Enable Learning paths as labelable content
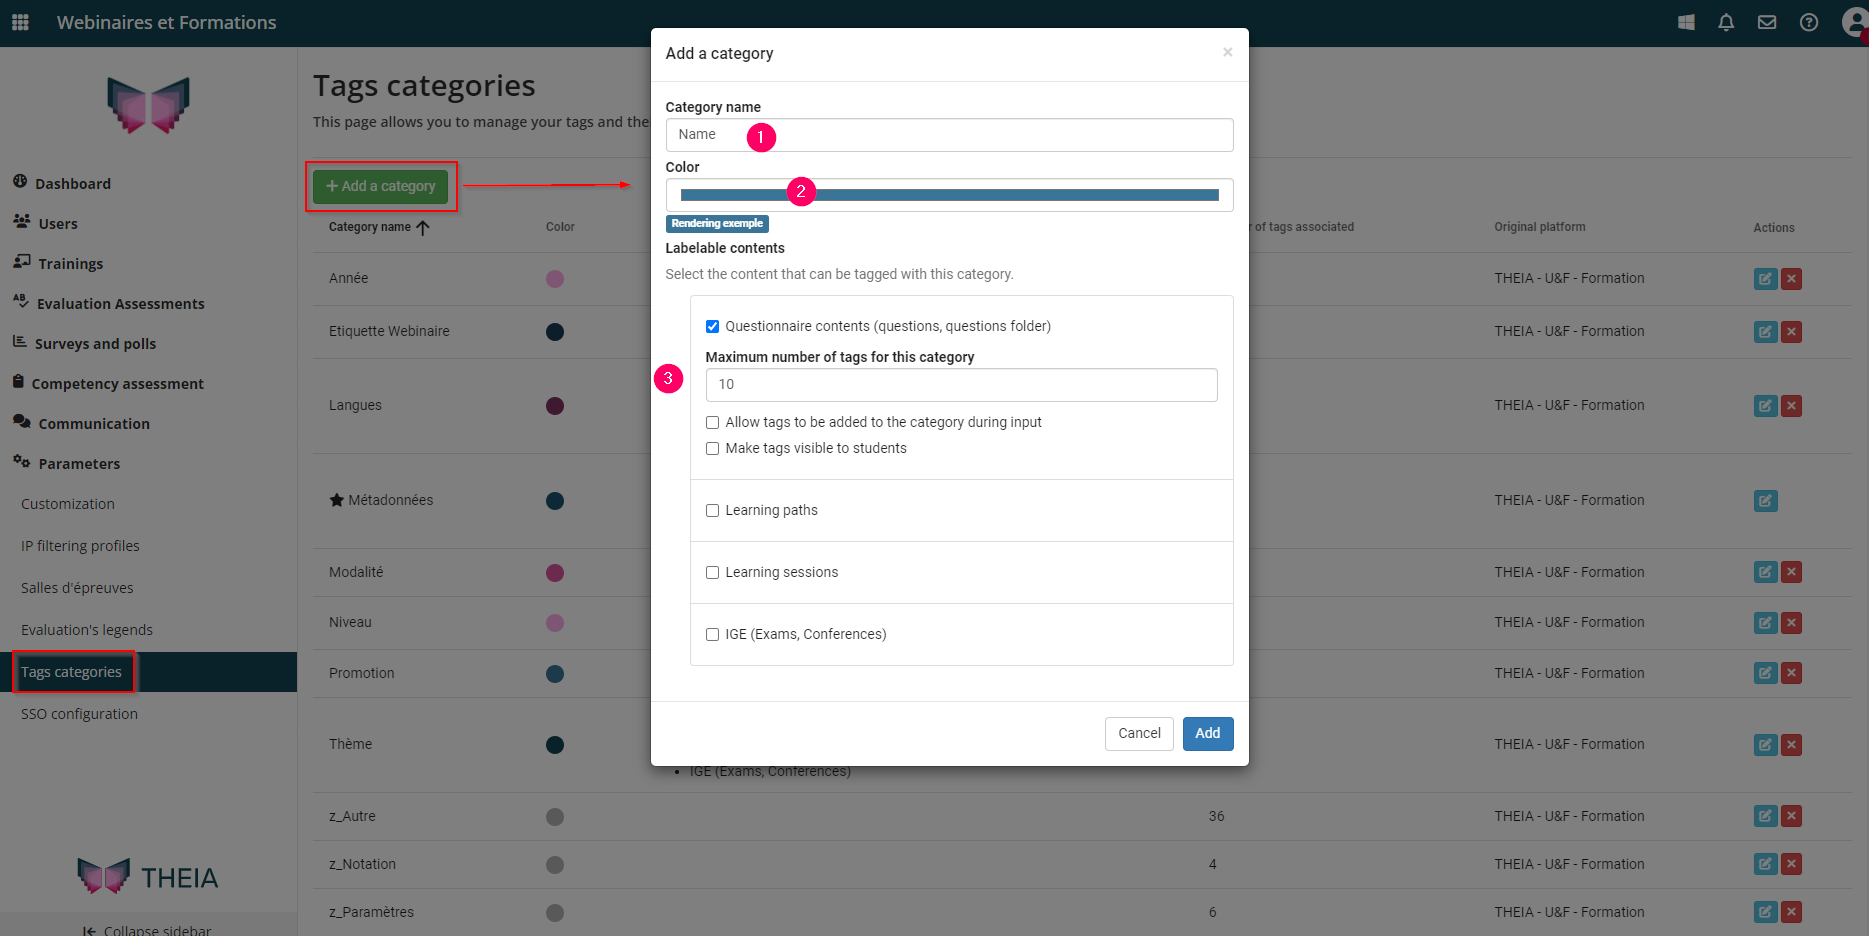 (712, 510)
